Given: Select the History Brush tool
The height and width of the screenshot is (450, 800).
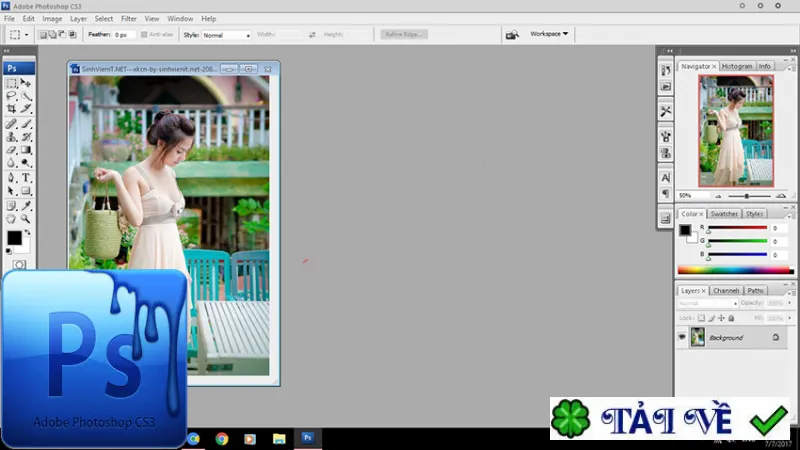Looking at the screenshot, I should (26, 137).
